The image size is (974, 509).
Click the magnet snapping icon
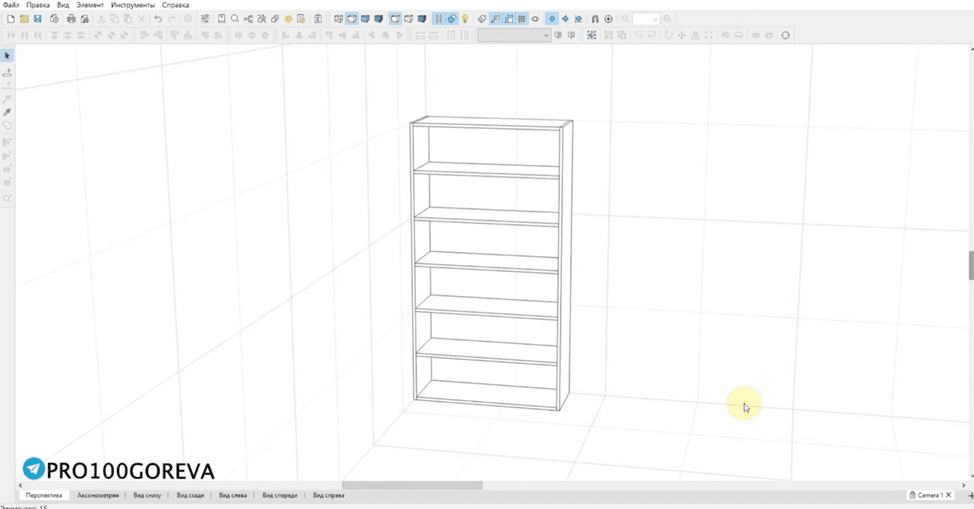point(594,19)
